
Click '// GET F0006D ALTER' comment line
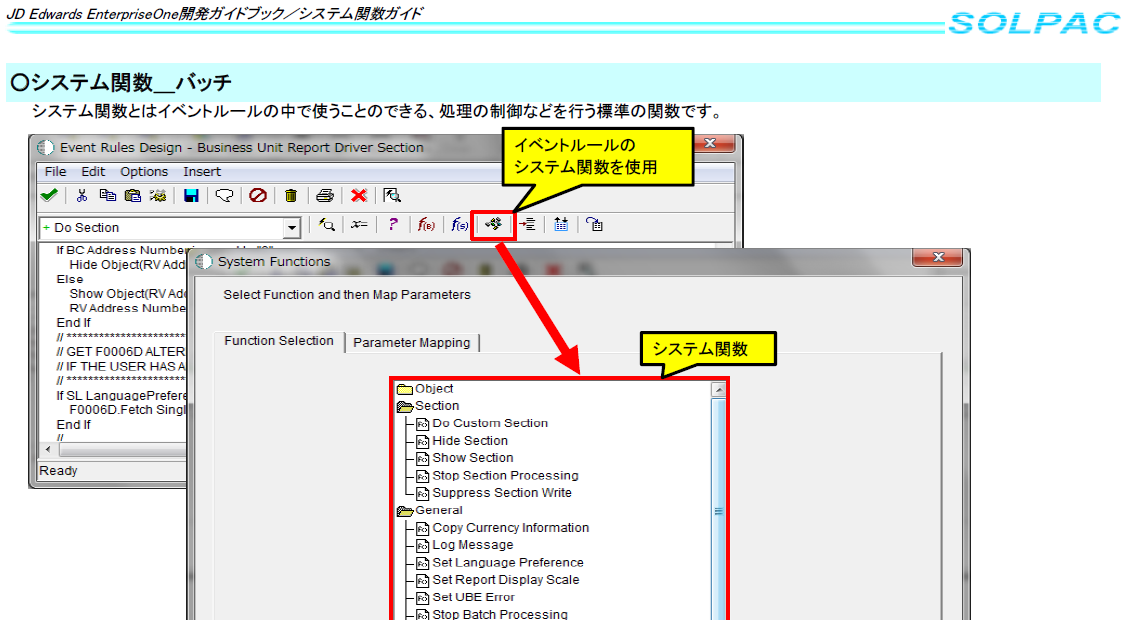pos(121,351)
